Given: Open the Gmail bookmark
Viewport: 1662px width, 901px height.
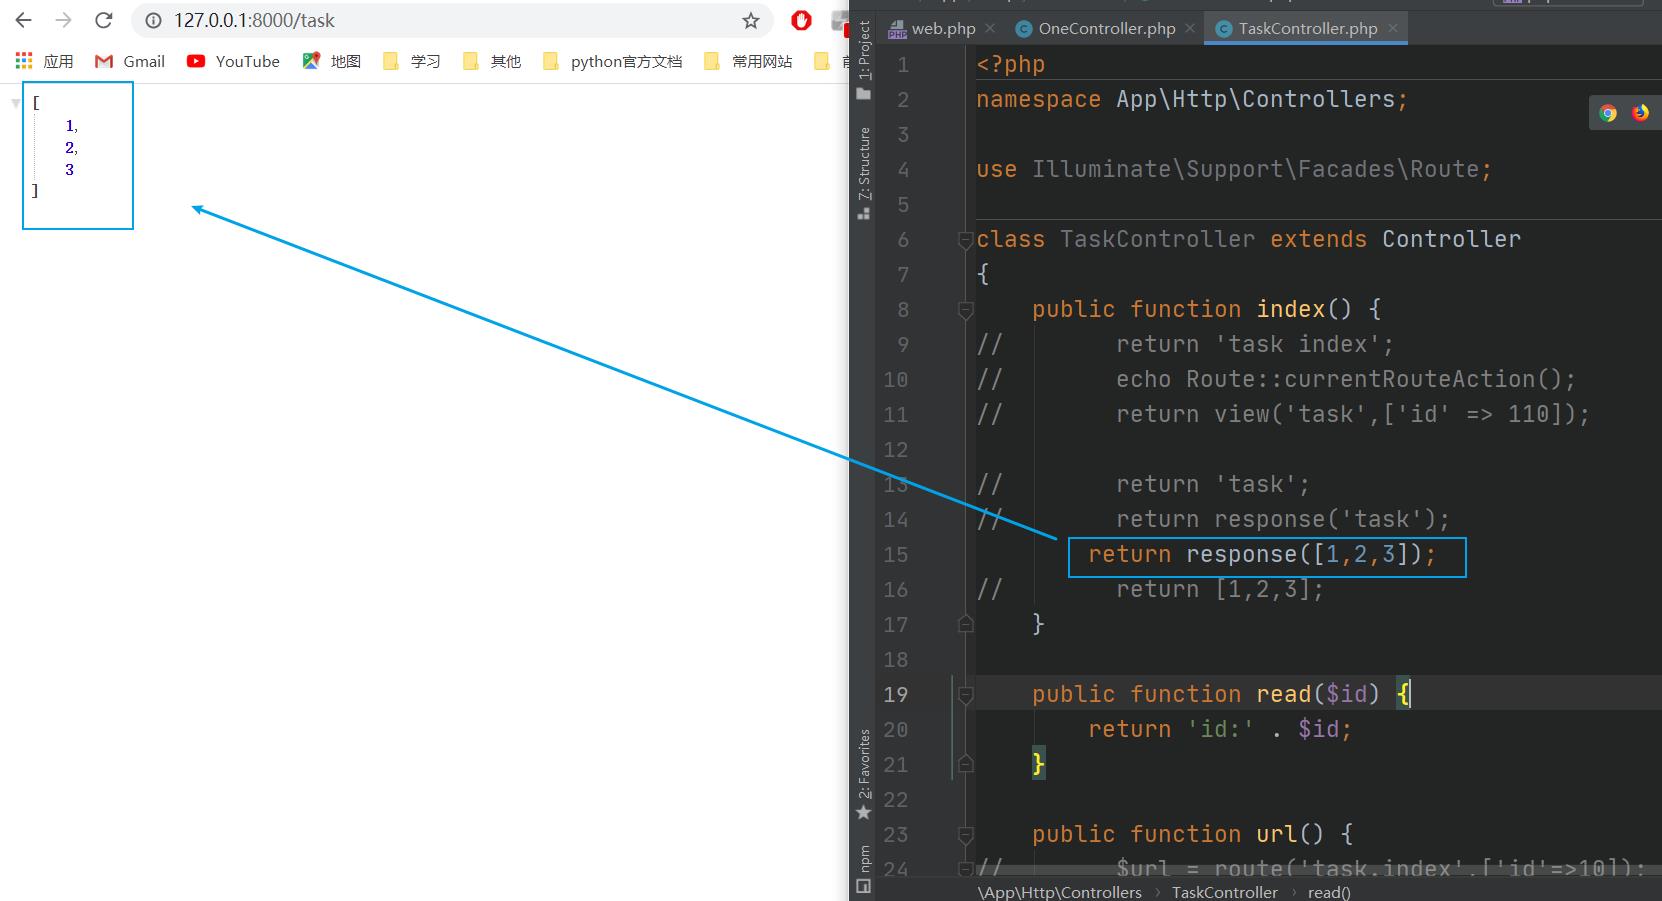Looking at the screenshot, I should coord(130,61).
